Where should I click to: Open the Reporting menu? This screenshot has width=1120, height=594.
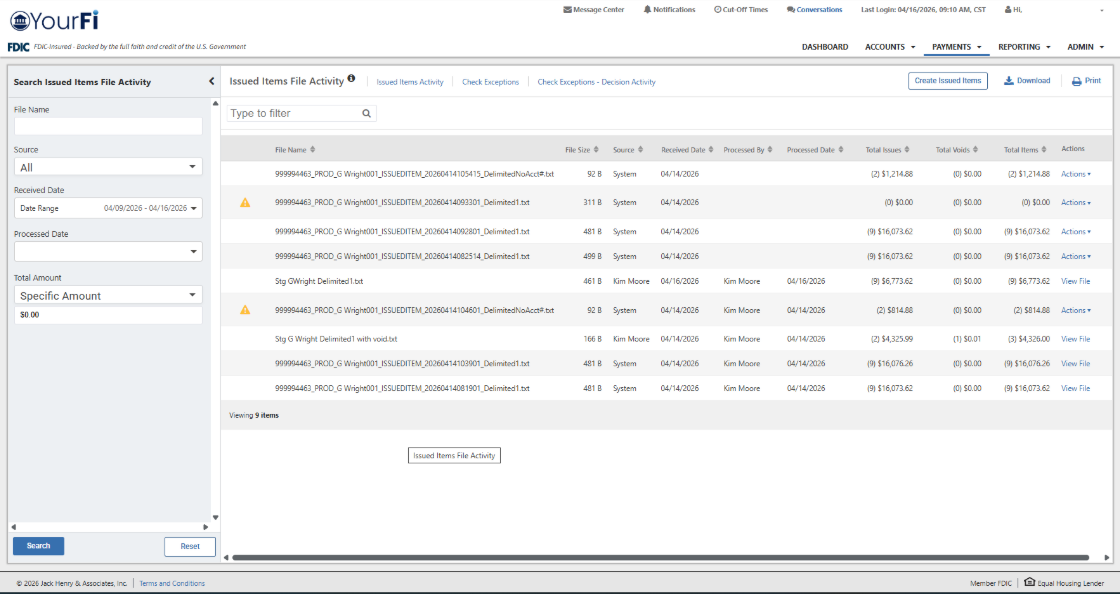pyautogui.click(x=1024, y=47)
